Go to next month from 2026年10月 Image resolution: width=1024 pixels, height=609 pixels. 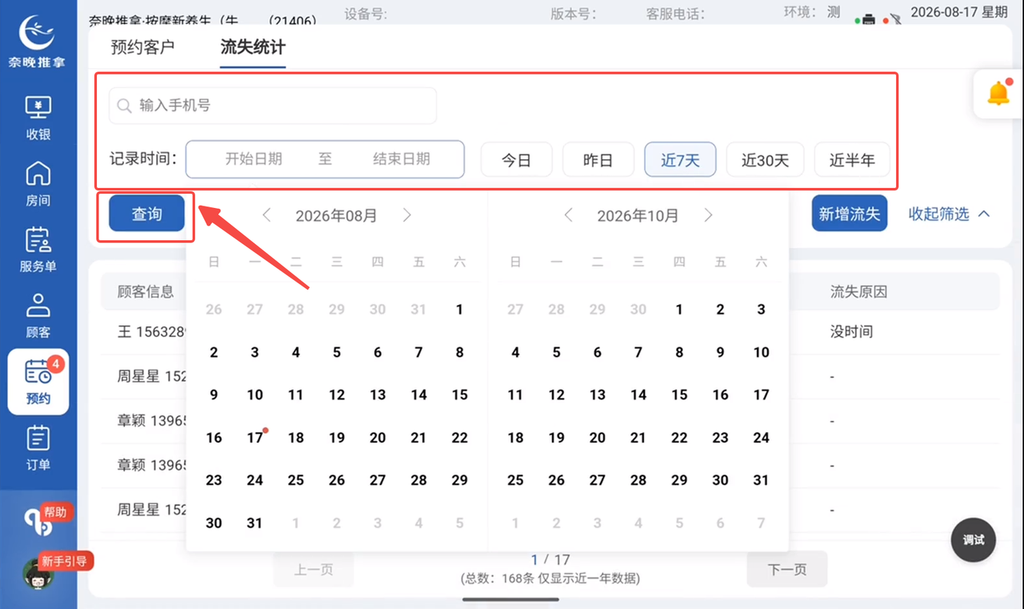pyautogui.click(x=709, y=215)
